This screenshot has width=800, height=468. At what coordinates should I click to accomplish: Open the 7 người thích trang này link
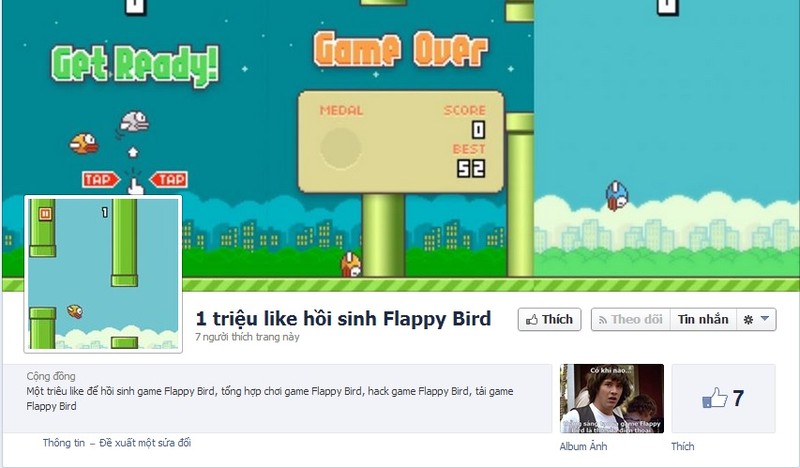tap(247, 337)
